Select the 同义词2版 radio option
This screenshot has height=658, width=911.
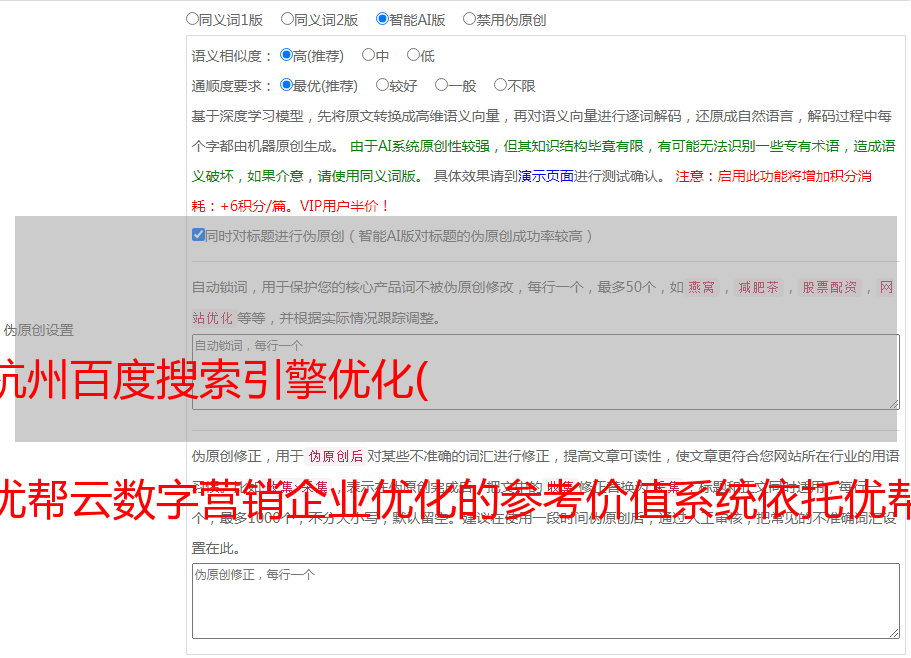[x=287, y=19]
